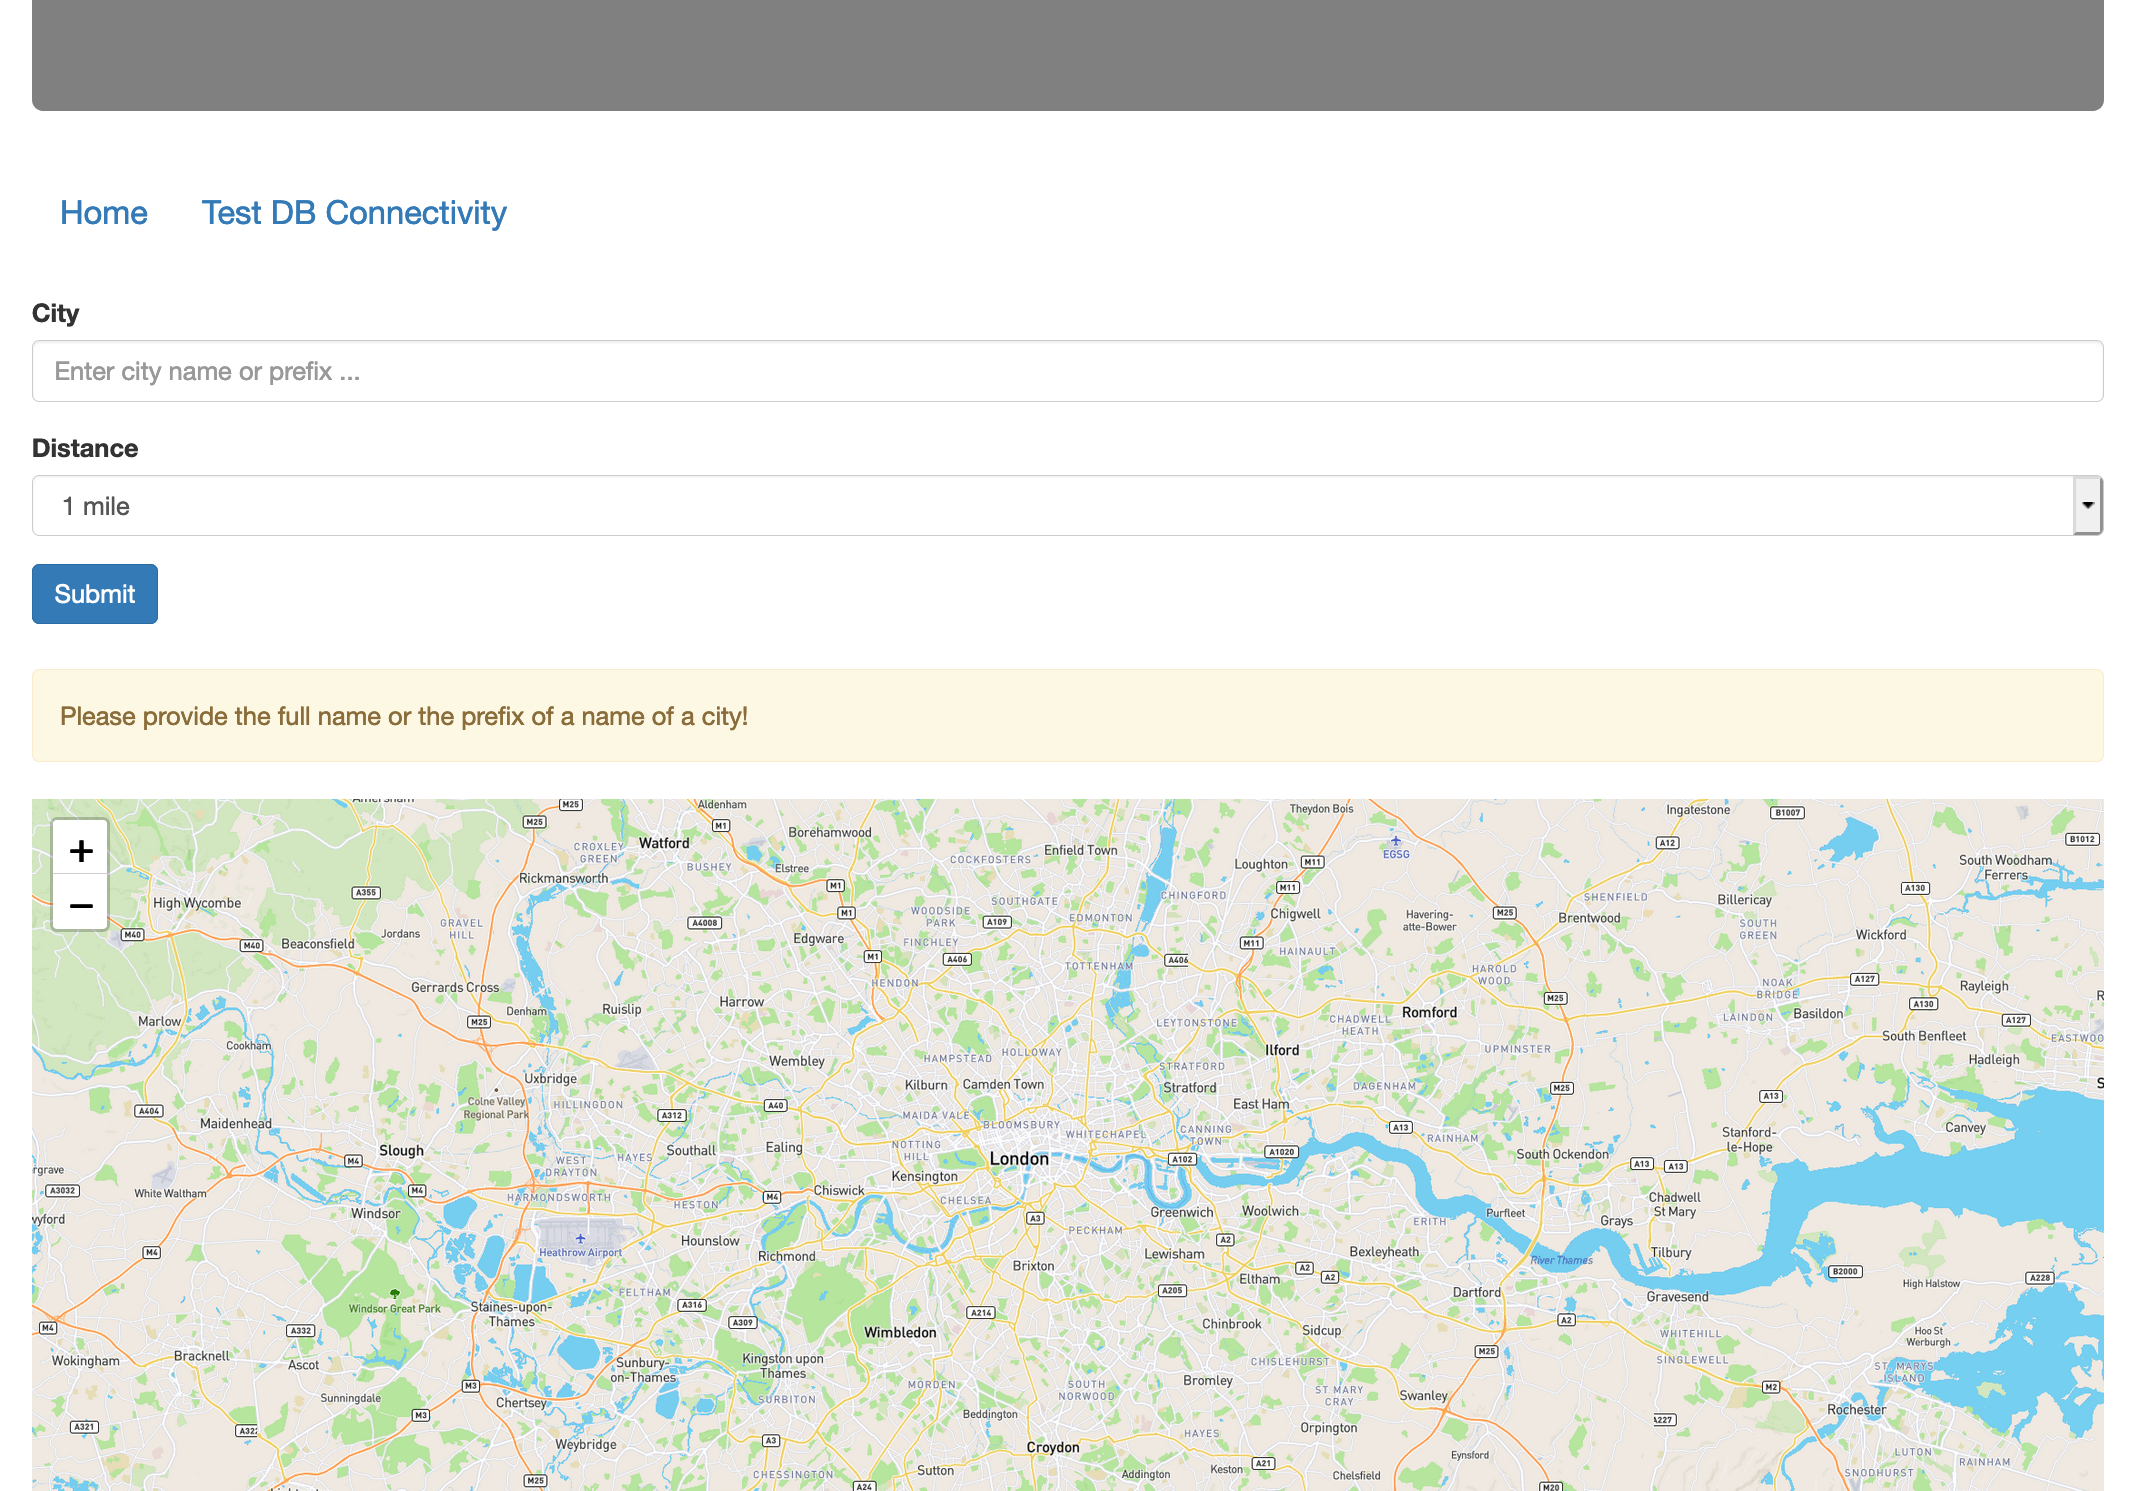Click the A406 road marker near Finchley
Viewport: 2138px width, 1491px height.
[957, 959]
